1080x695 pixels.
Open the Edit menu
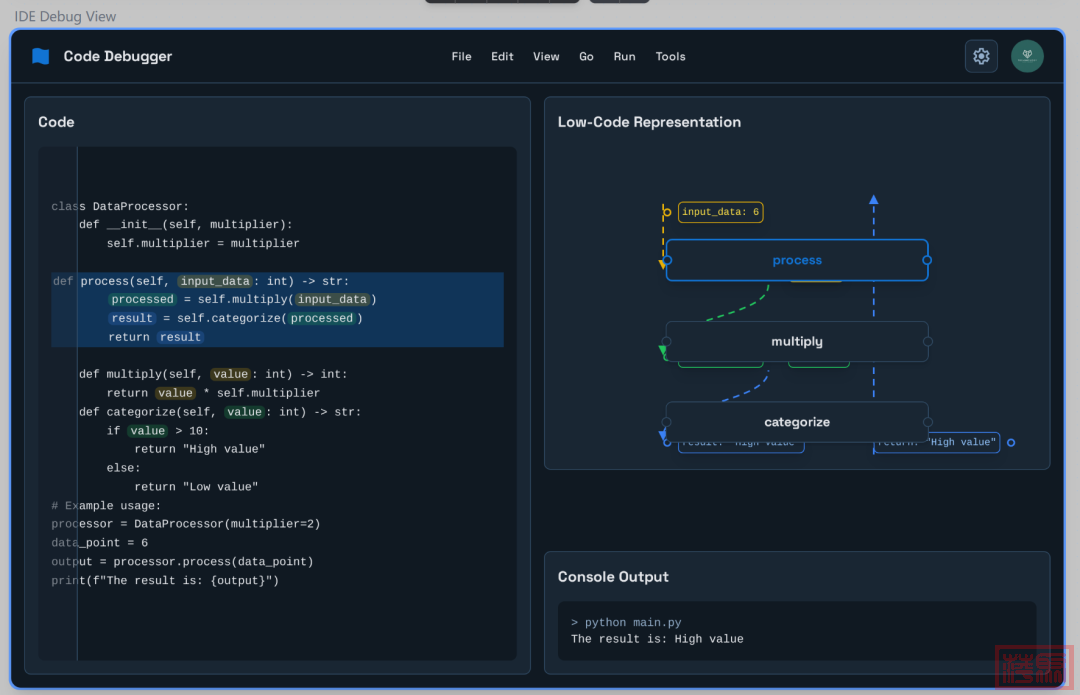click(x=502, y=57)
